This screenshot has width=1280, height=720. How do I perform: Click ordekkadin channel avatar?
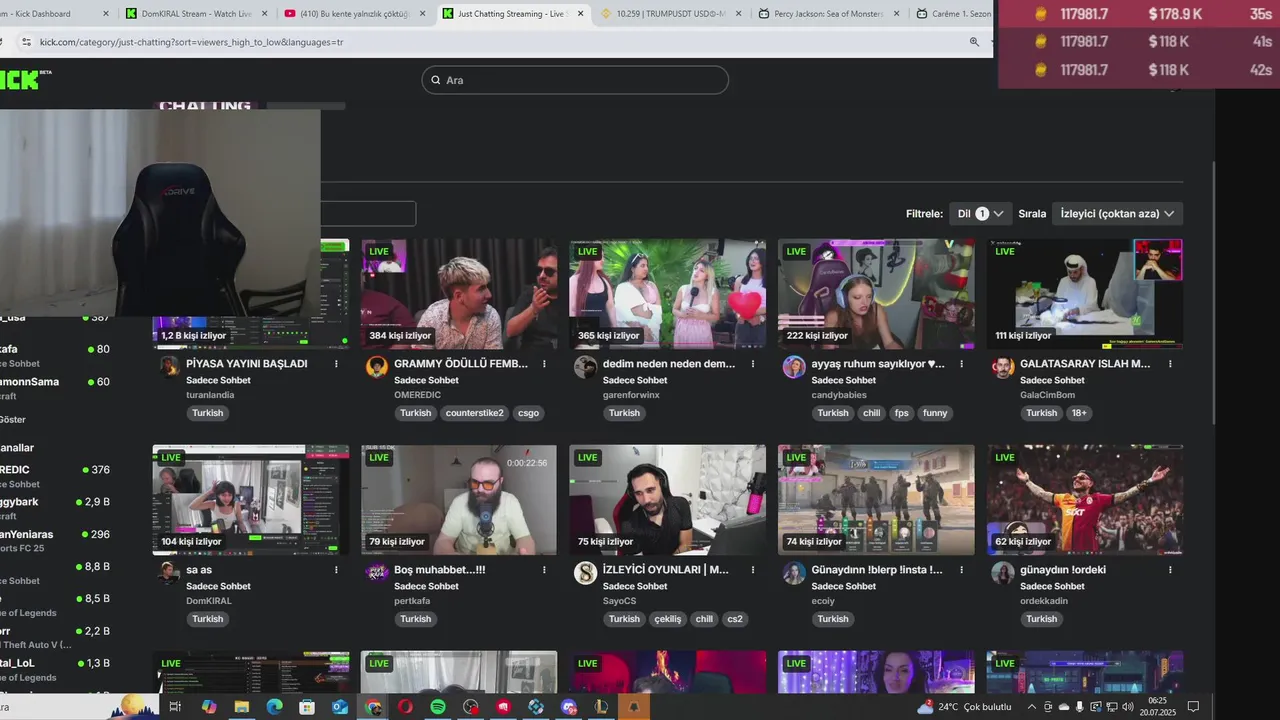click(1003, 573)
